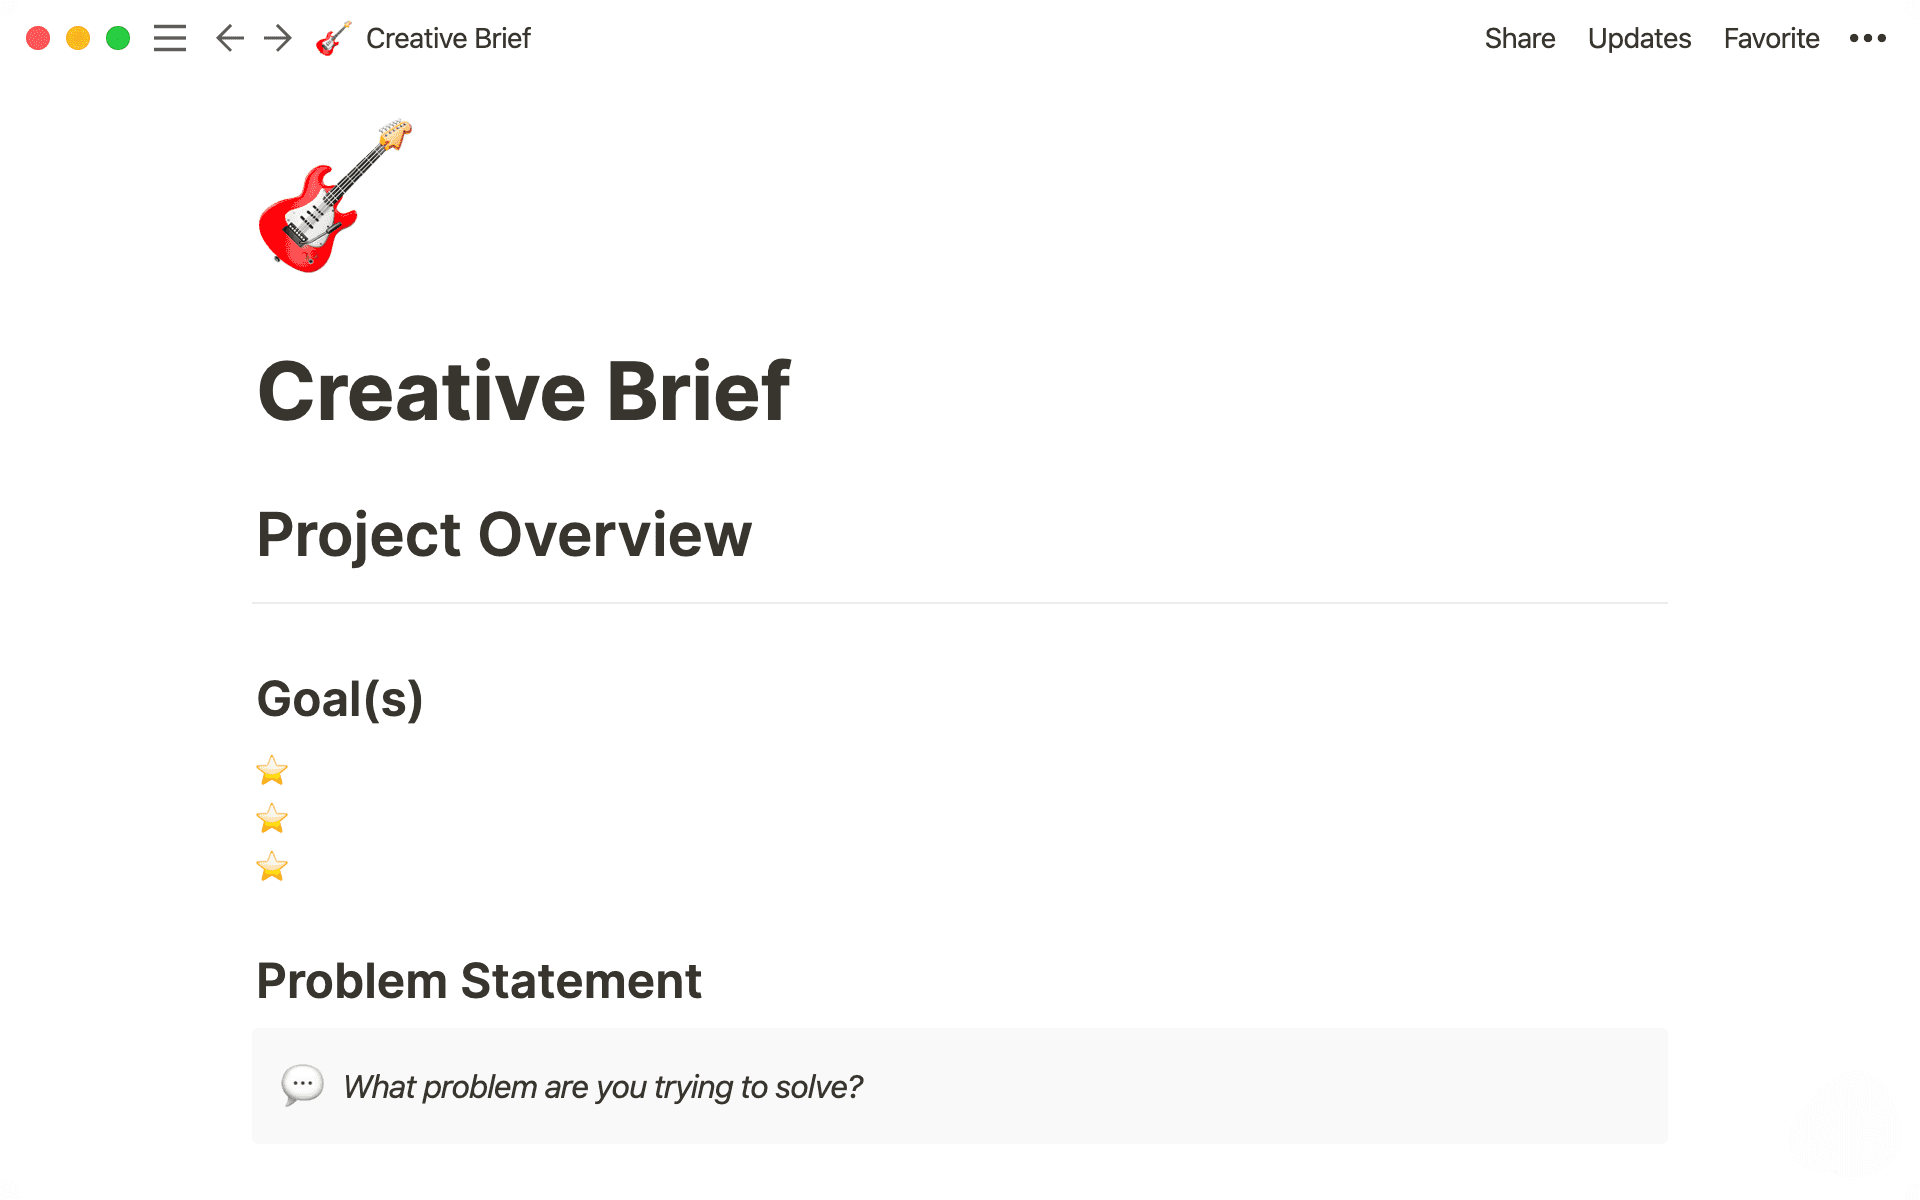The height and width of the screenshot is (1200, 1920).
Task: Select the second star bullet under Goals
Action: (271, 818)
